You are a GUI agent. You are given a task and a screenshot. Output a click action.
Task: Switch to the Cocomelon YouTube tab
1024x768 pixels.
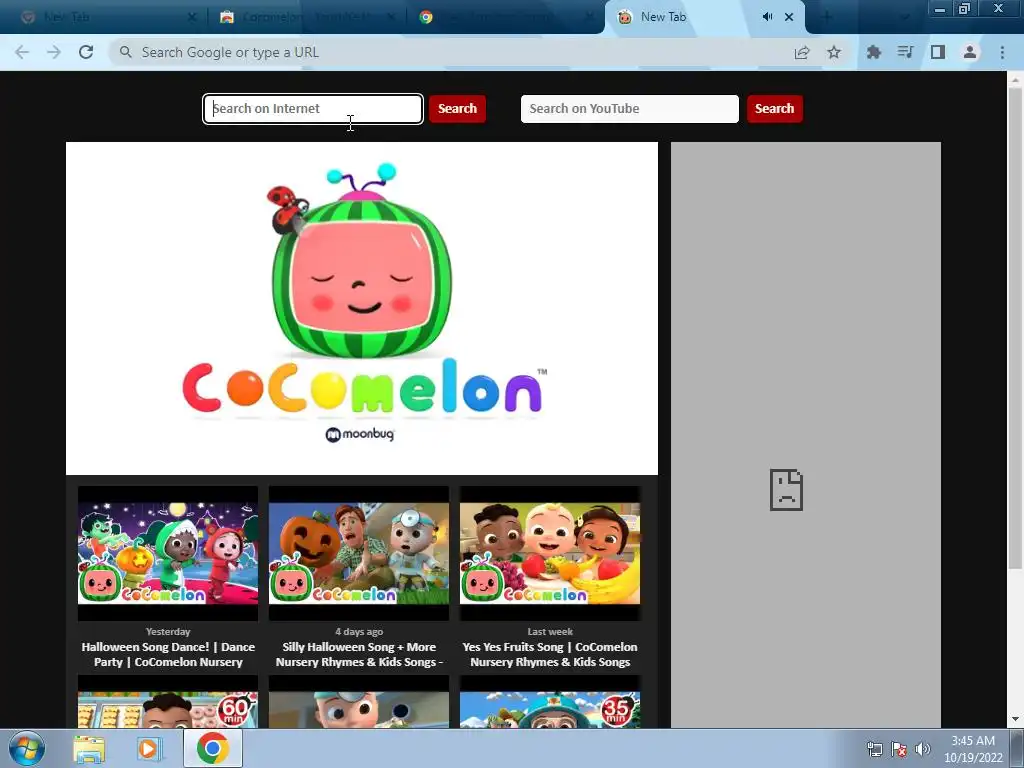(307, 18)
